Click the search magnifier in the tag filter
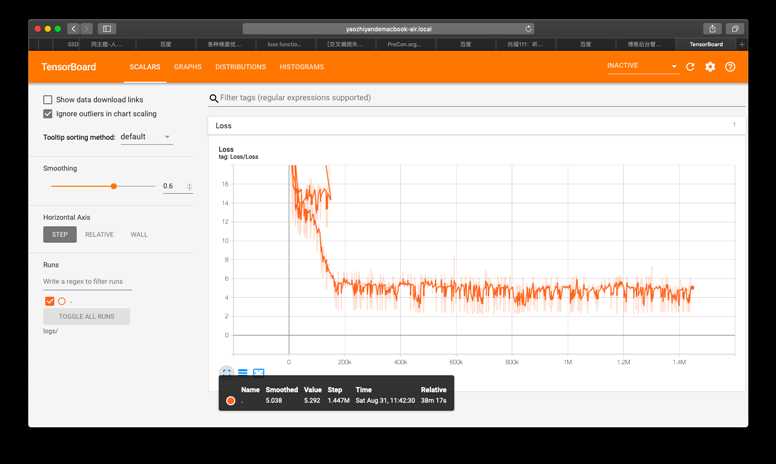The height and width of the screenshot is (464, 776). [x=213, y=98]
